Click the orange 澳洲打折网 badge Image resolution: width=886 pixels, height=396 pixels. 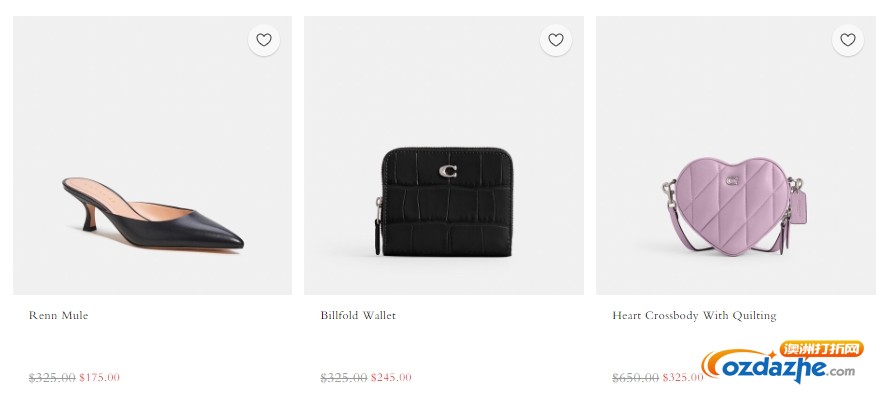pyautogui.click(x=822, y=349)
